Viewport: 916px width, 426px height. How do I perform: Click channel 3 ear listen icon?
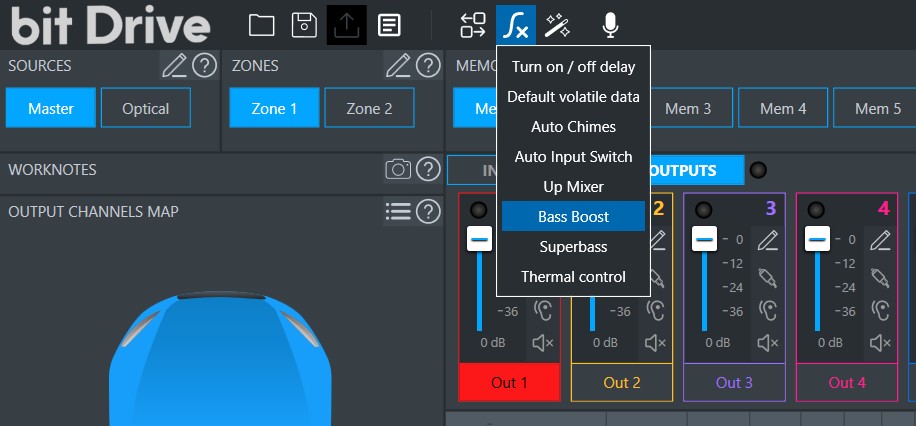pyautogui.click(x=768, y=310)
